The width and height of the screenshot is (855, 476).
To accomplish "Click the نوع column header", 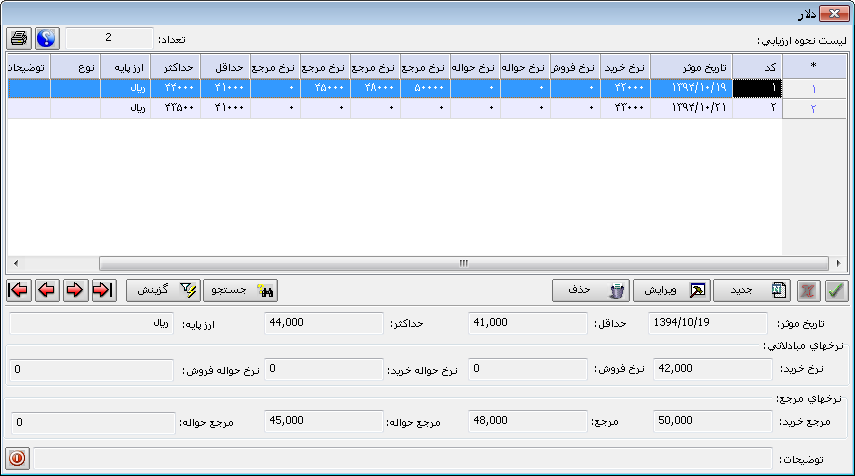I will coord(75,67).
